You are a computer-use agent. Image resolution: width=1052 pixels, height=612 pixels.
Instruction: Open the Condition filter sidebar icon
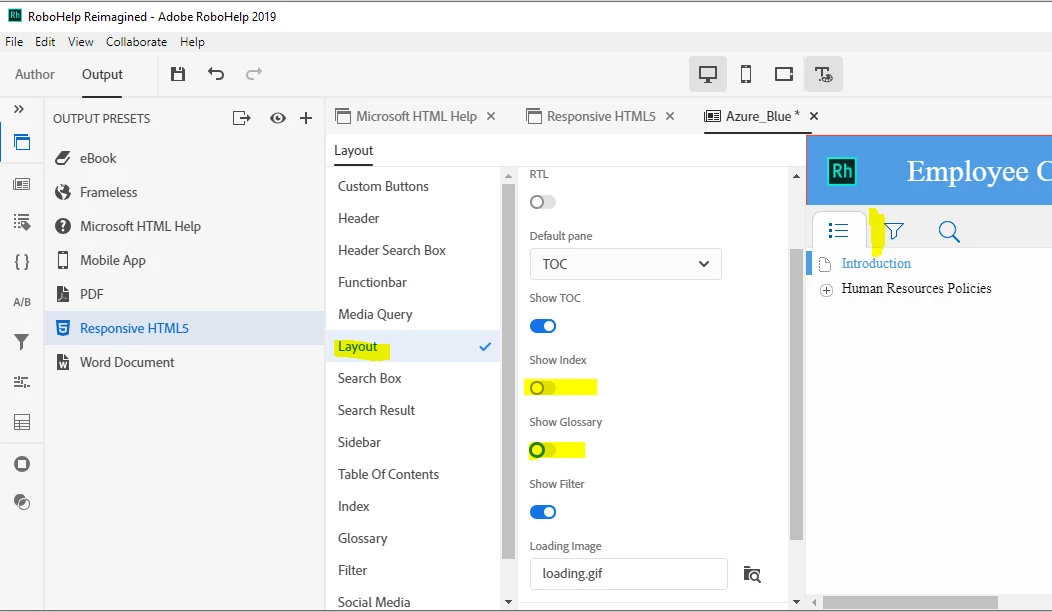coord(21,342)
